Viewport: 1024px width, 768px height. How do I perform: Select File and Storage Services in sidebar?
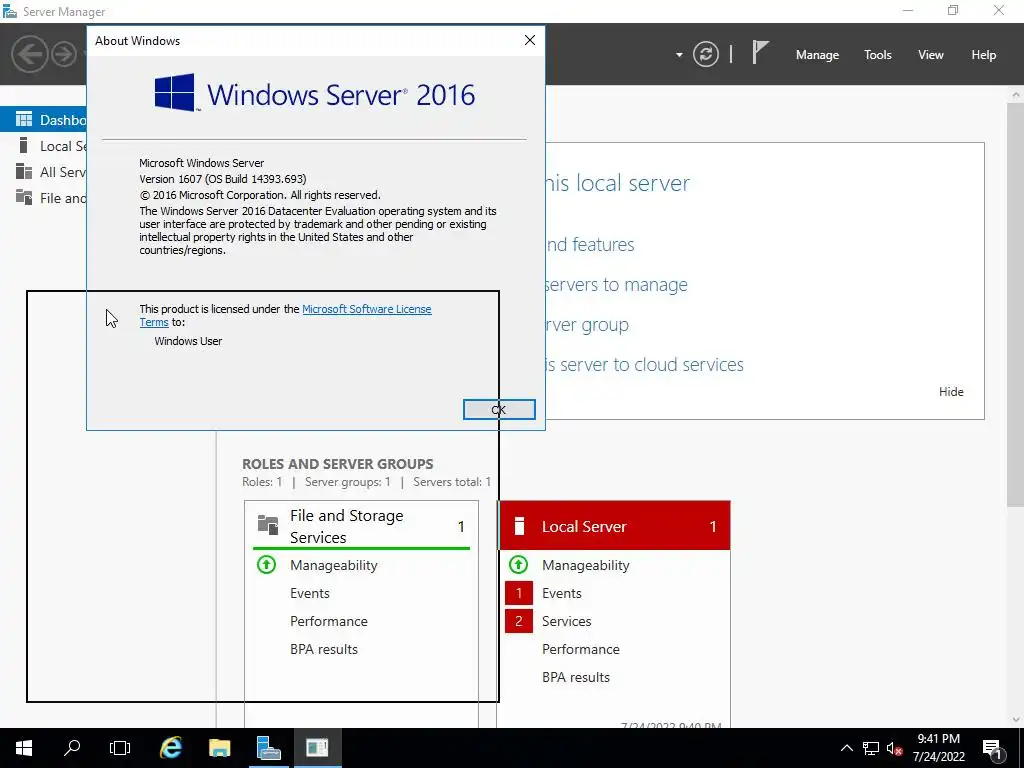click(x=43, y=198)
